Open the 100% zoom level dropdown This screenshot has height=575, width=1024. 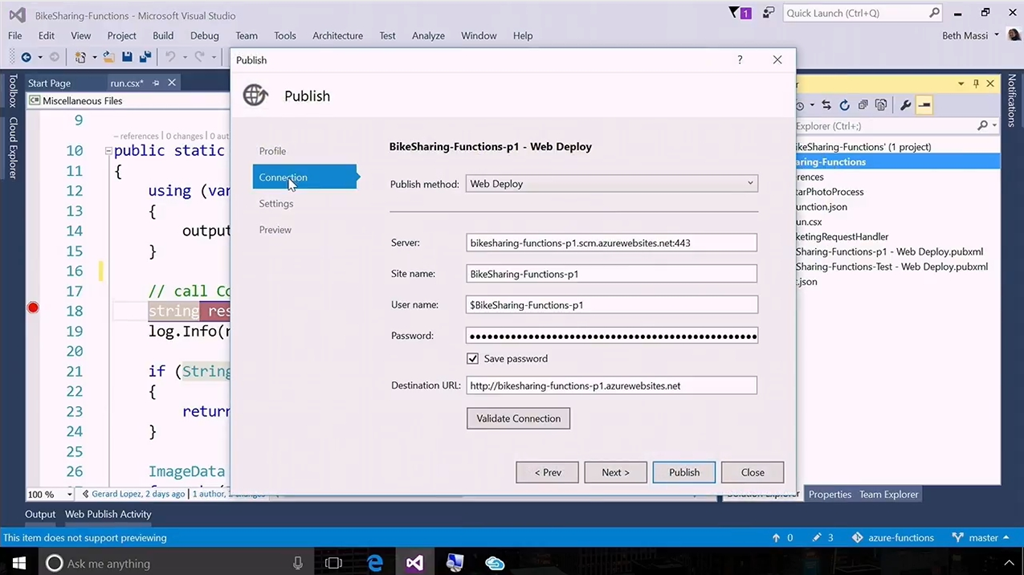69,494
